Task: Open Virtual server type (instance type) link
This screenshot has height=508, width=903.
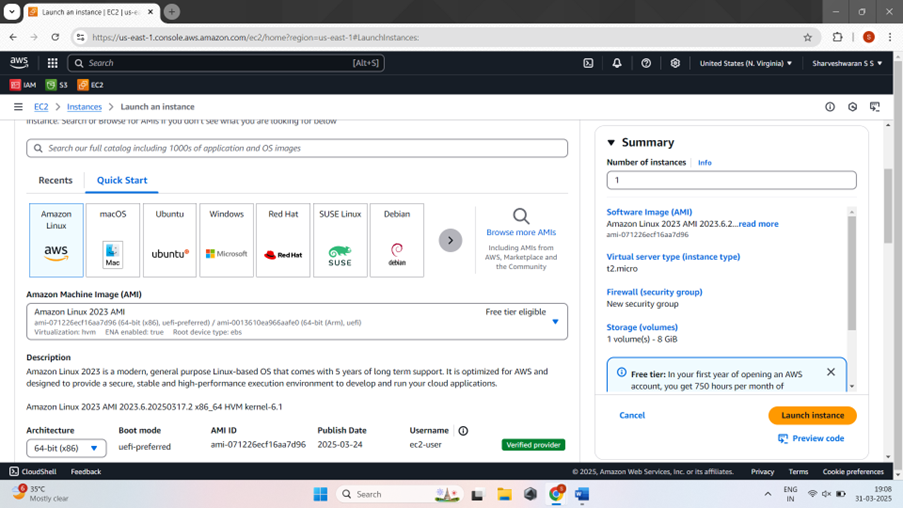Action: coord(673,257)
